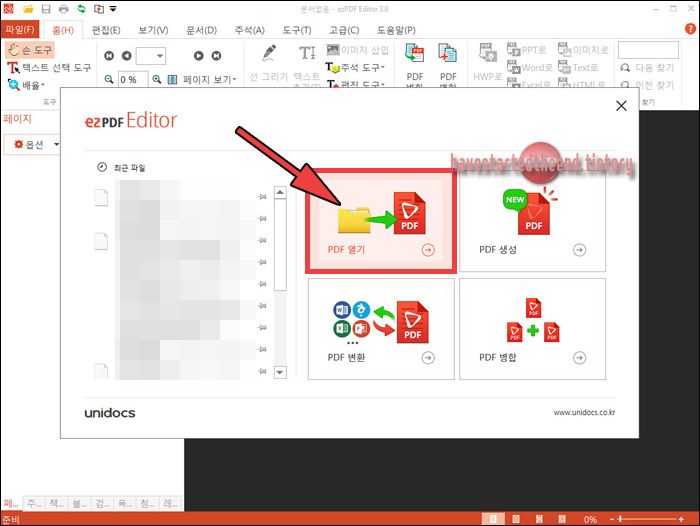This screenshot has height=526, width=700.
Task: Click the green refresh arrows icon in title bar
Action: tap(81, 8)
